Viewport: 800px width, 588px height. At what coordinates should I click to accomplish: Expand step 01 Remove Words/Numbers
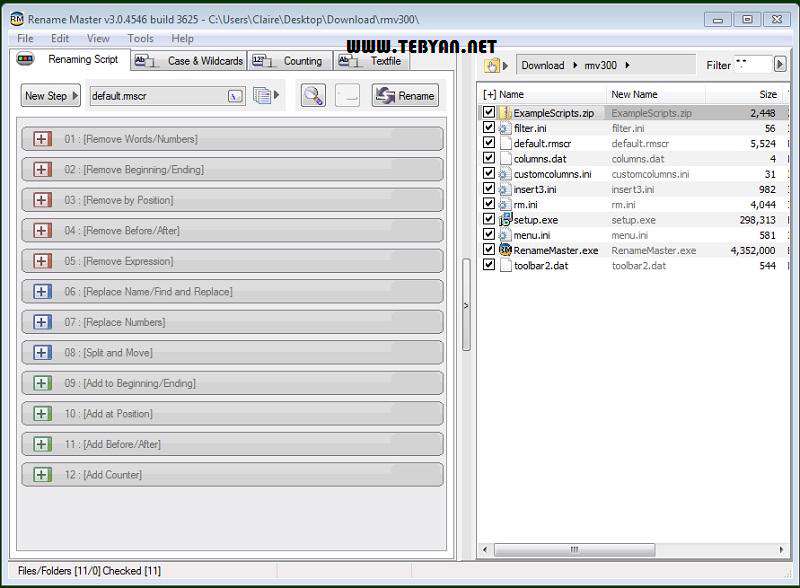click(40, 140)
